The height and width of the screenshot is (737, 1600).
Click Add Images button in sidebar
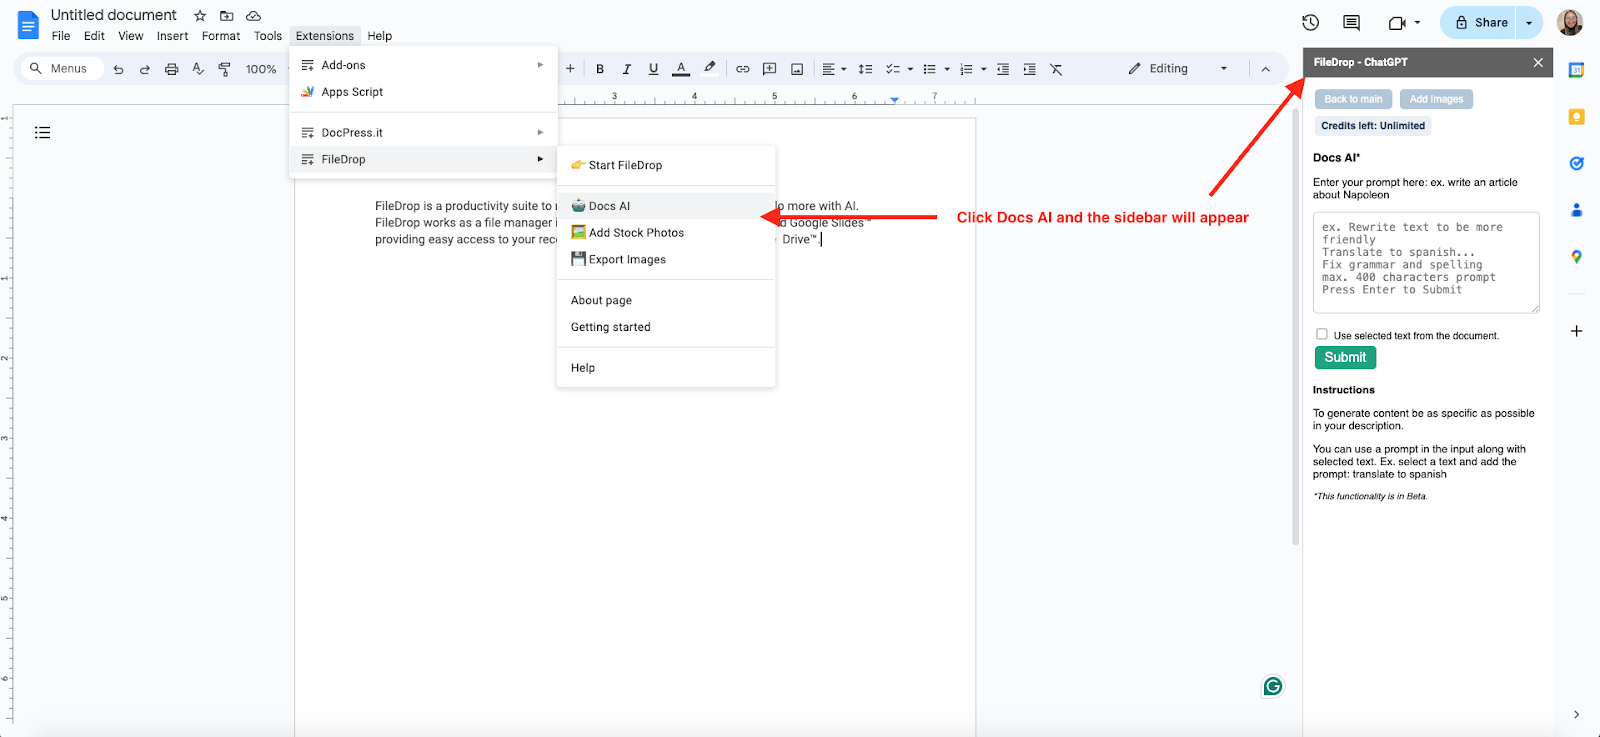[1436, 99]
